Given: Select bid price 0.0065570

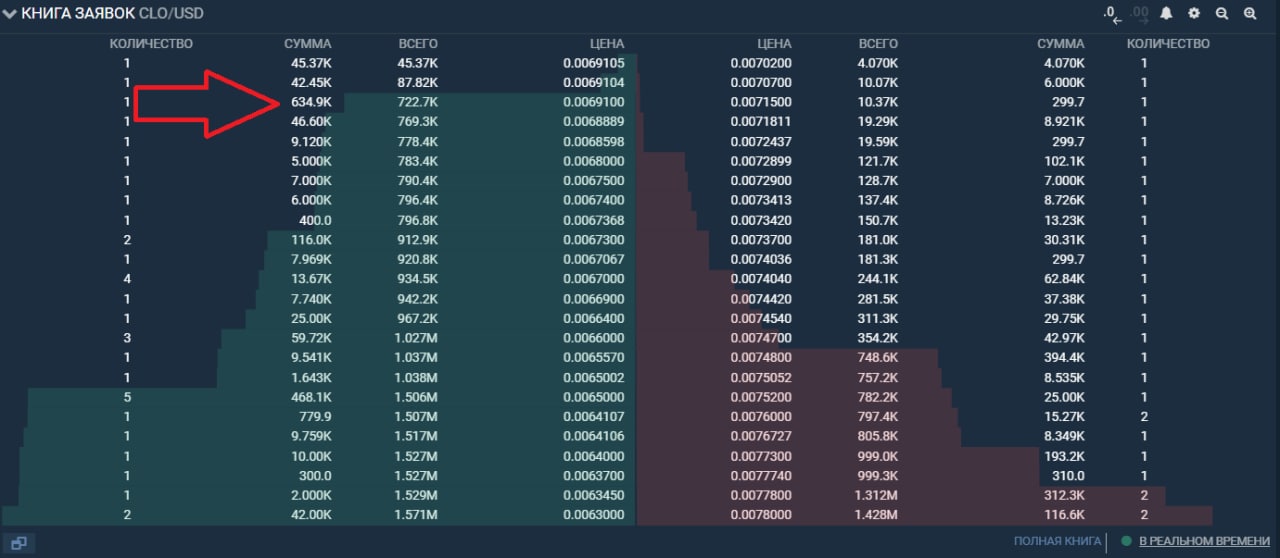Looking at the screenshot, I should (x=593, y=358).
